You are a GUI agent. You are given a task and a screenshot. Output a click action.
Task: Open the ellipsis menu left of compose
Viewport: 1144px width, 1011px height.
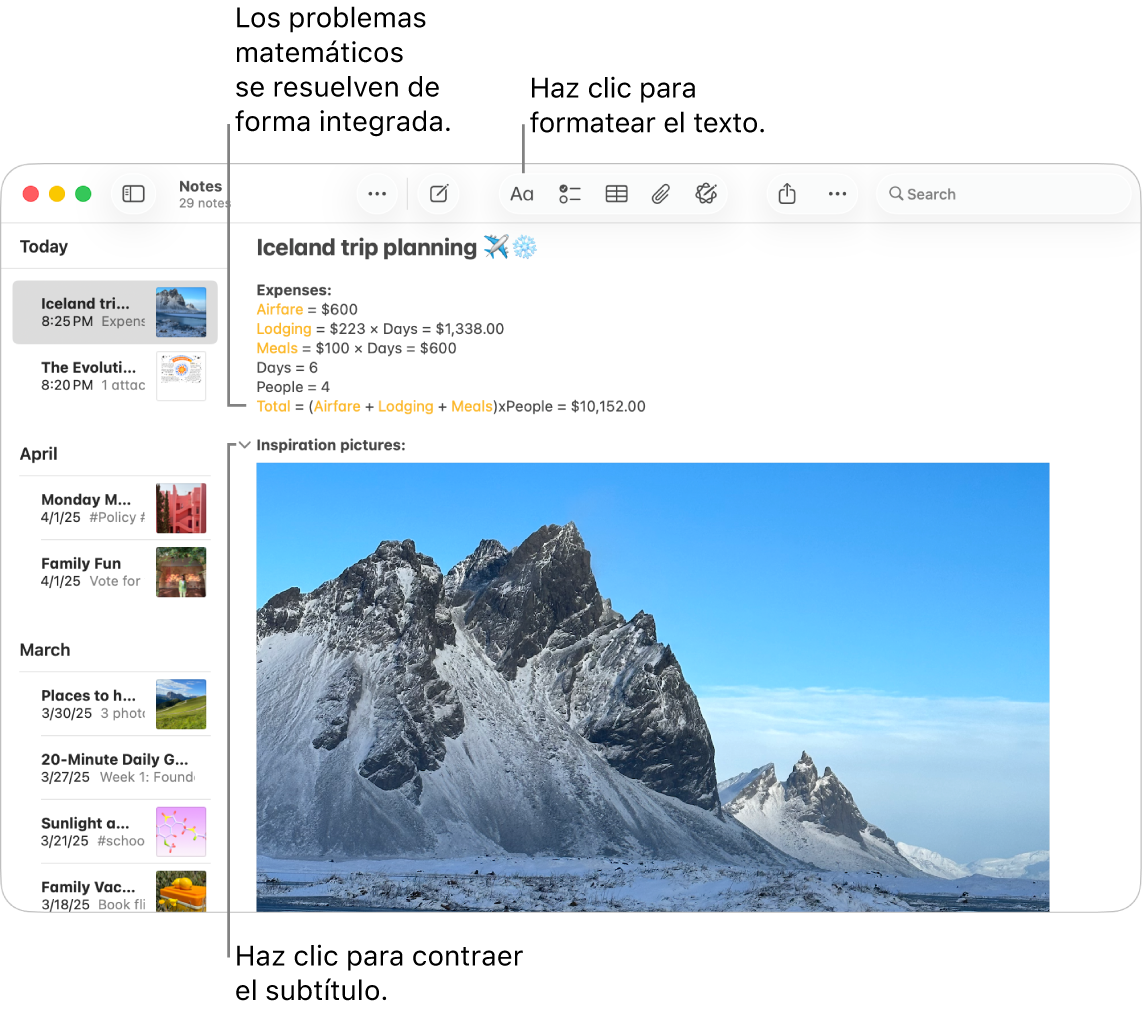click(377, 193)
